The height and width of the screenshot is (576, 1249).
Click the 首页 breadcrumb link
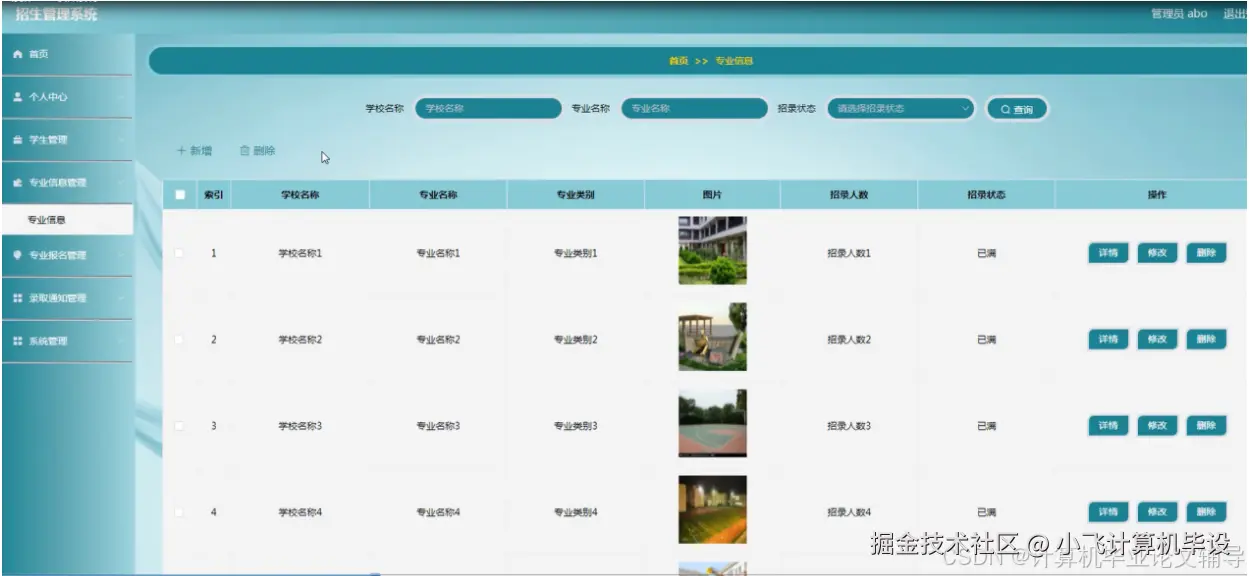pos(679,61)
